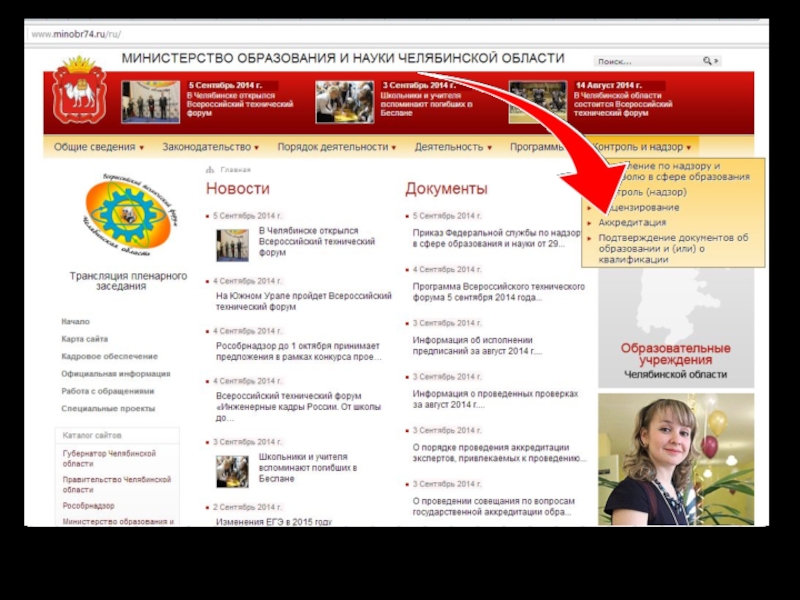Open the 14 Август 2014 header news thumbnail
Screen dimensions: 800x600
[538, 102]
